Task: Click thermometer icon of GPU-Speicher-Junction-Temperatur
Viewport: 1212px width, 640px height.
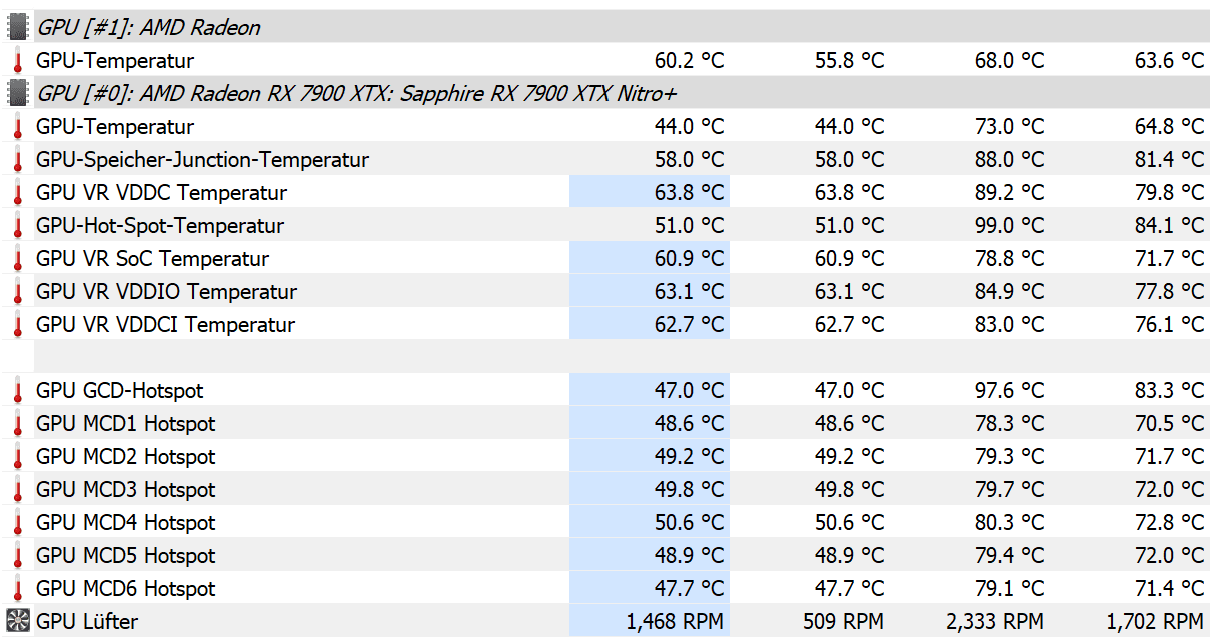Action: point(18,160)
